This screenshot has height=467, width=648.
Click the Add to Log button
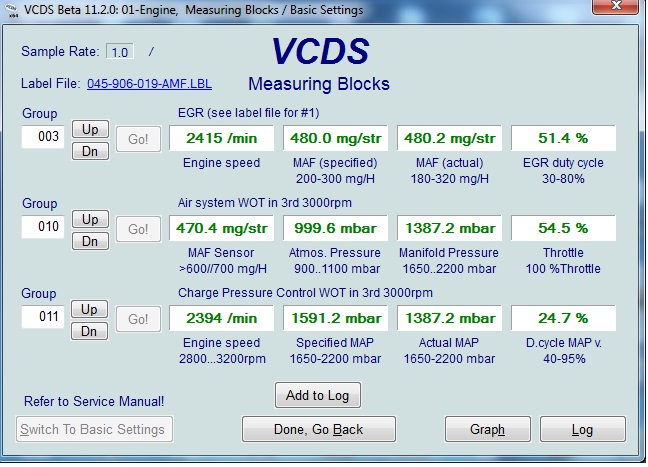pos(317,396)
